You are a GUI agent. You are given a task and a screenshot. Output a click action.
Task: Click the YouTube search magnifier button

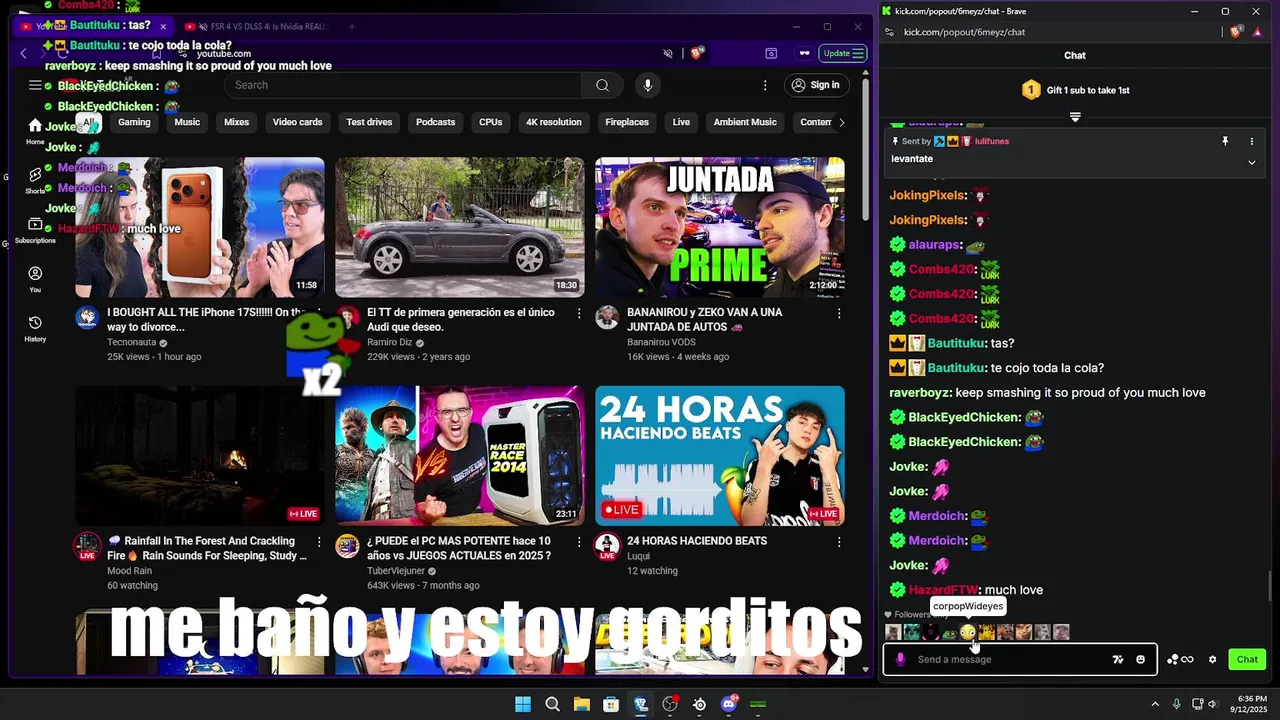pos(602,85)
